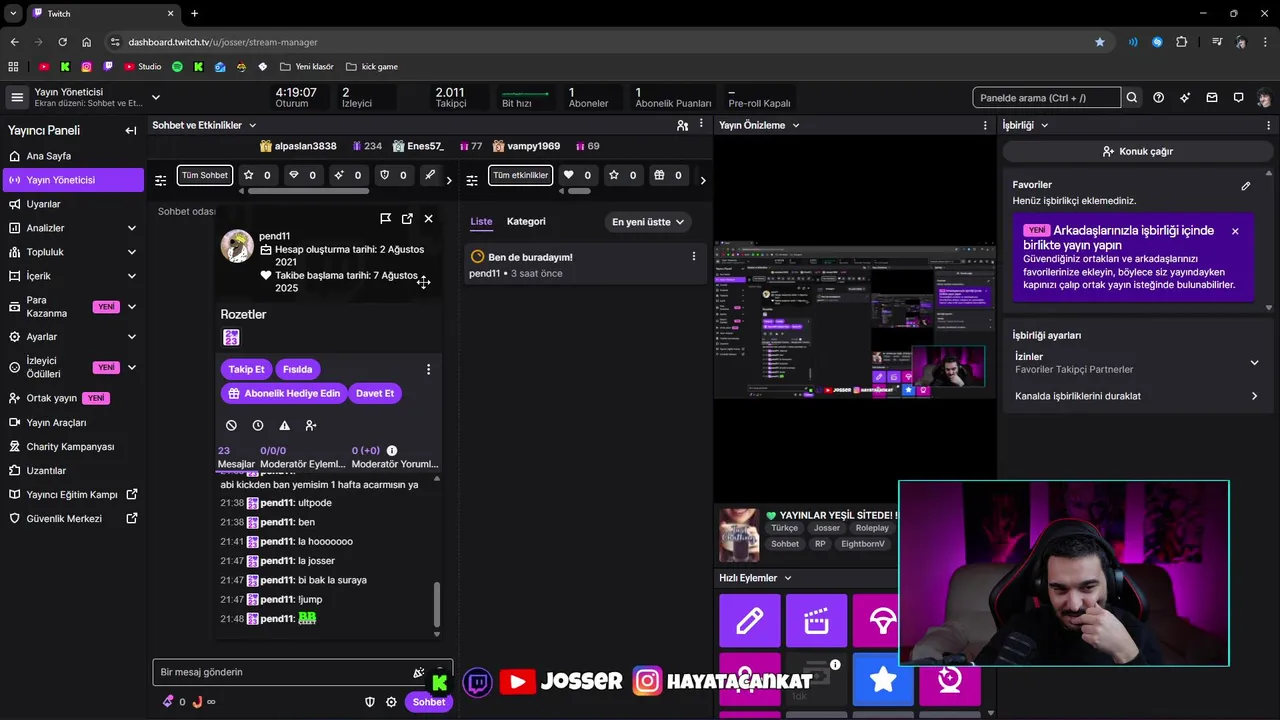Open chat settings gear icon
The image size is (1280, 720).
tap(391, 702)
